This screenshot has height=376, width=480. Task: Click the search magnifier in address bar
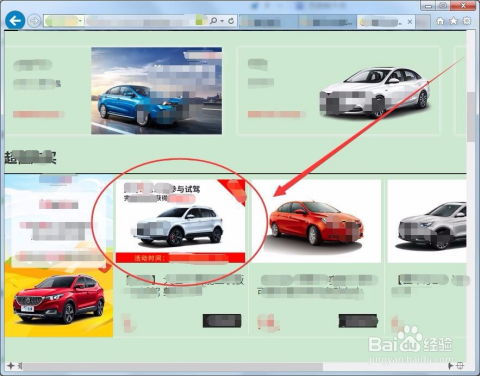click(x=213, y=21)
